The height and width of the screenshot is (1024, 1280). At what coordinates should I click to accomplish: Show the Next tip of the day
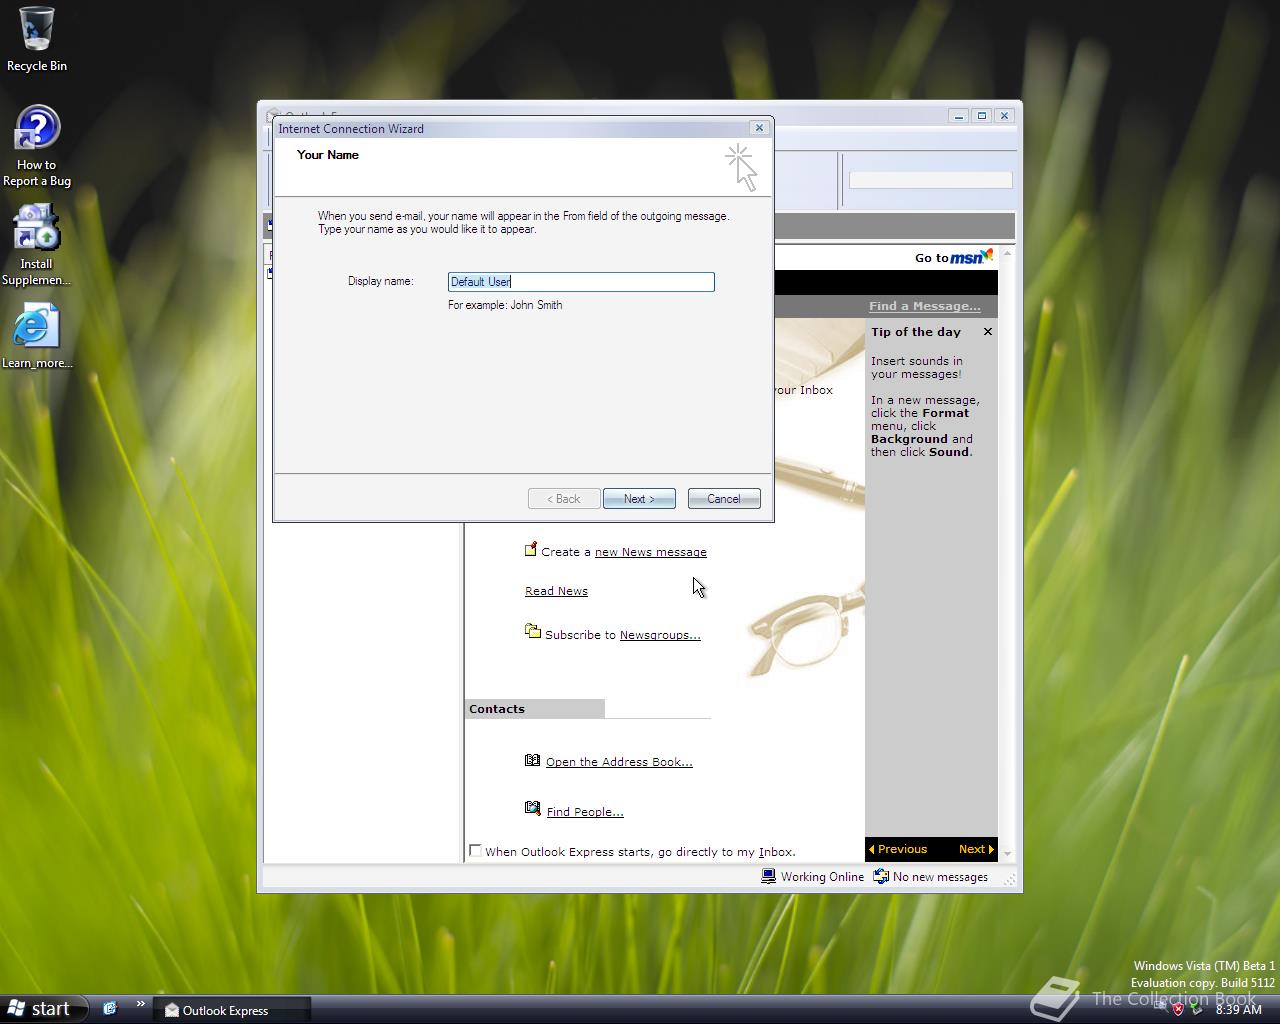point(976,849)
